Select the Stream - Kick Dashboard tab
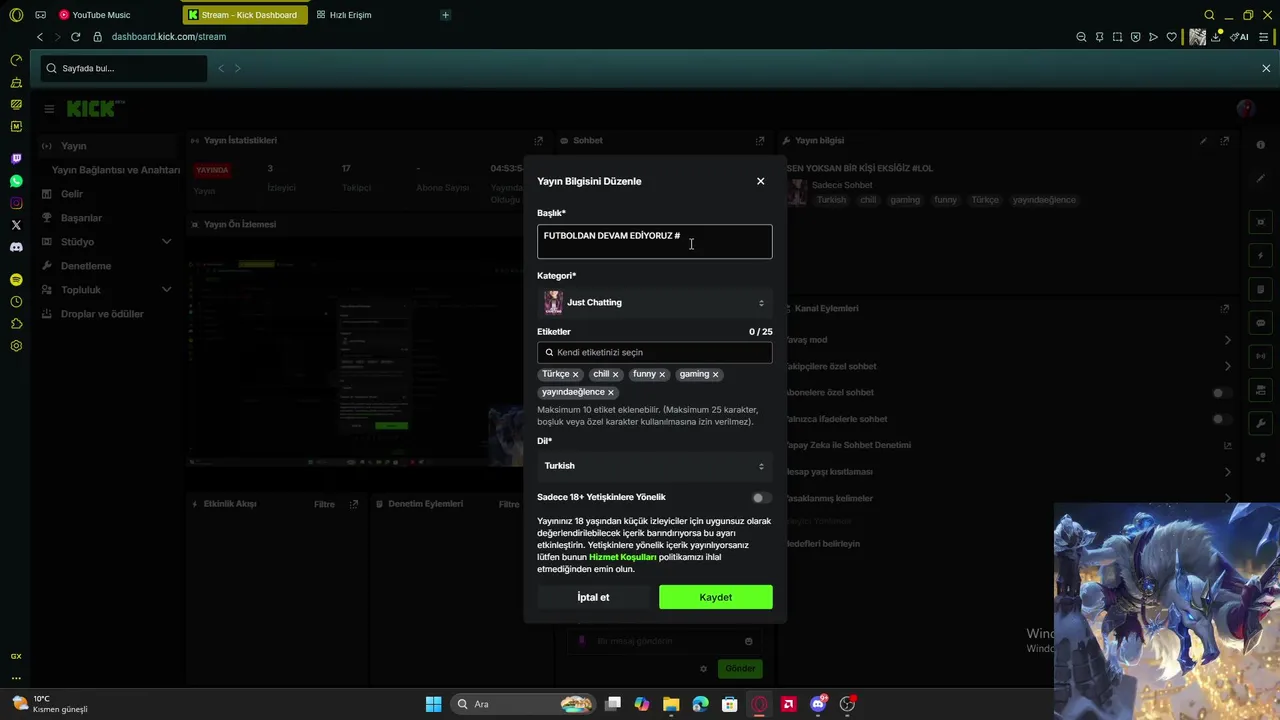This screenshot has width=1280, height=720. coord(246,15)
